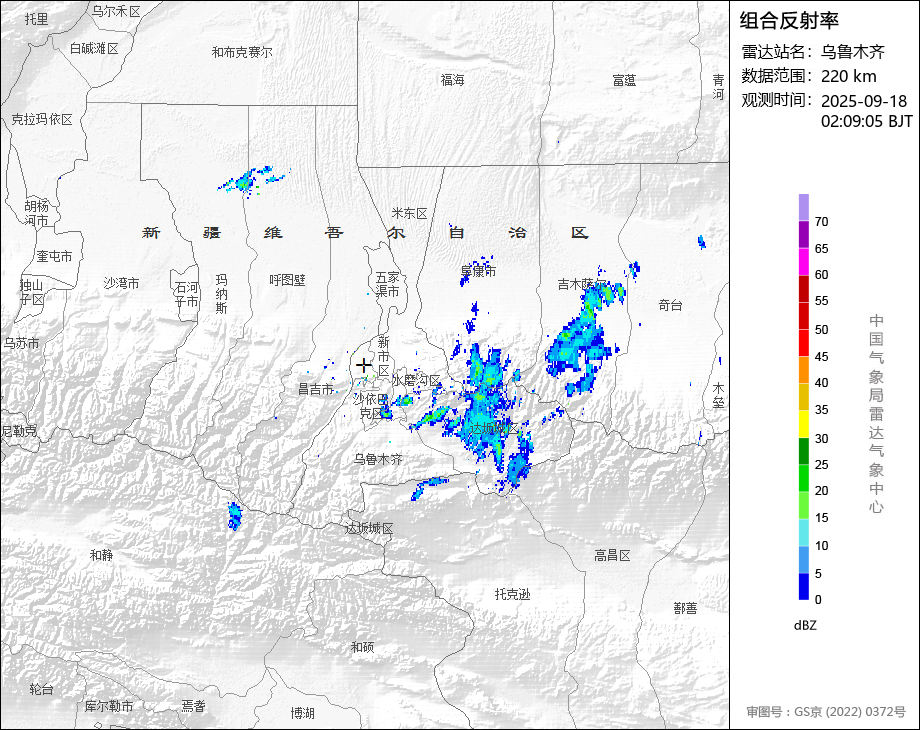The image size is (920, 730).
Task: Click the legend tick label 45
Action: pyautogui.click(x=821, y=357)
